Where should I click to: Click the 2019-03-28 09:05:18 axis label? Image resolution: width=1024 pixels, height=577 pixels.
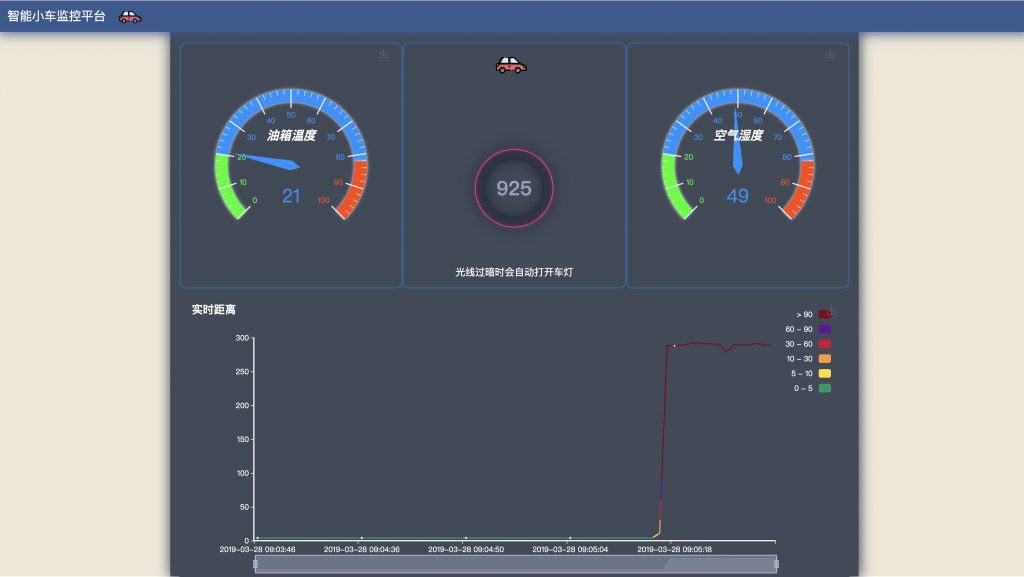pos(675,550)
